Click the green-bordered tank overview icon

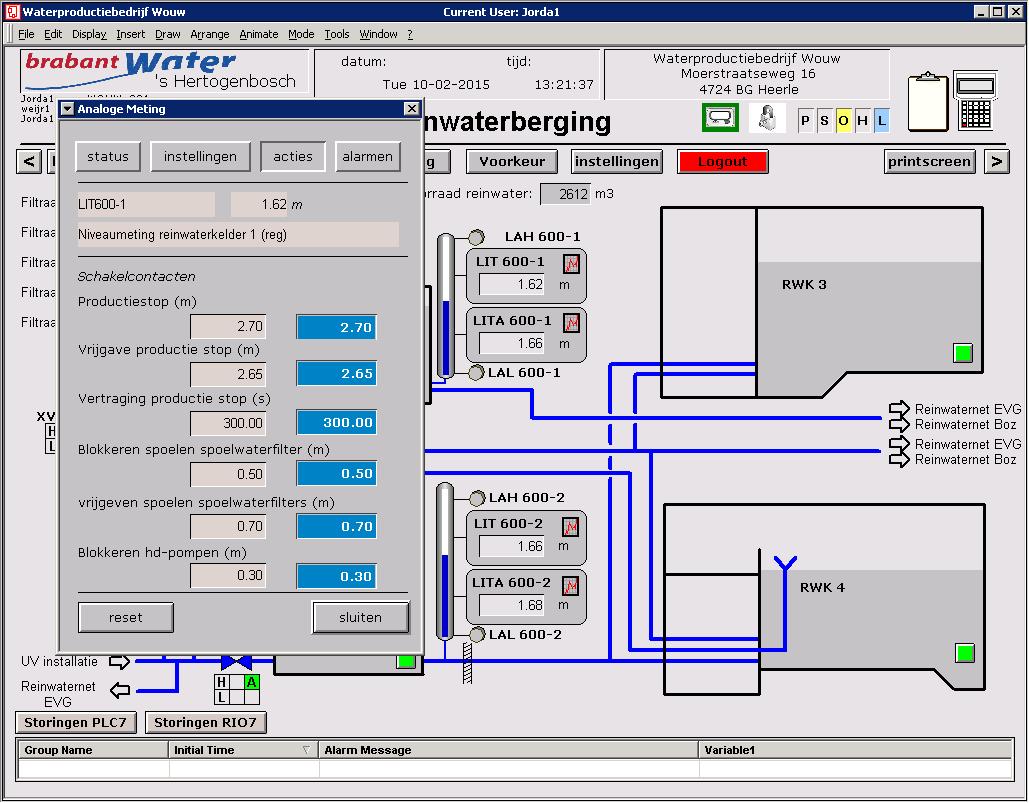(720, 118)
